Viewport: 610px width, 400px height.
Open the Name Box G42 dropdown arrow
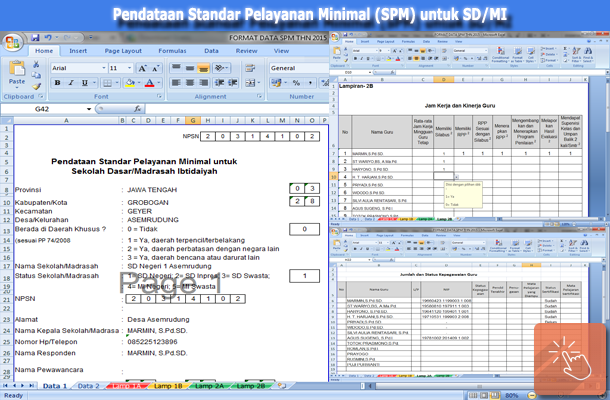pyautogui.click(x=89, y=109)
